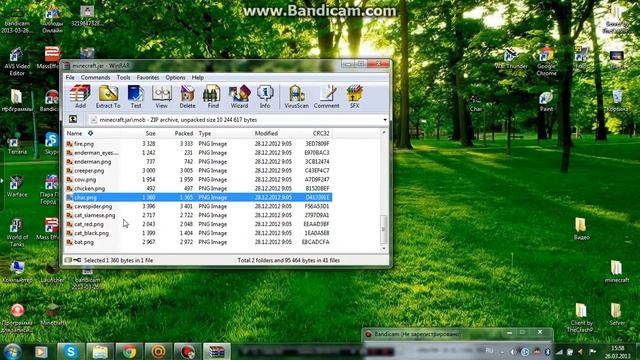Select the chicken.png file row
The width and height of the screenshot is (640, 360).
pyautogui.click(x=198, y=189)
